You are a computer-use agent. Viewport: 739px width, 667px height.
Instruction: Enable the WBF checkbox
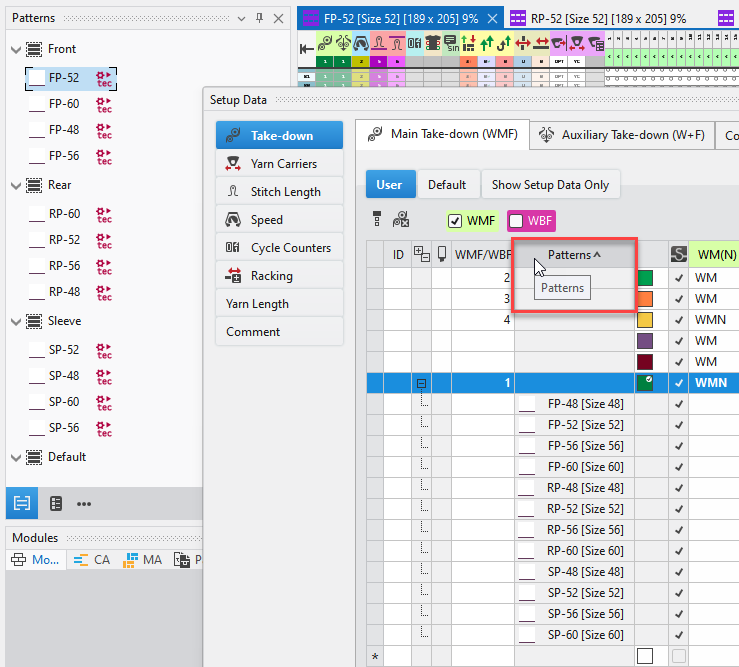pyautogui.click(x=516, y=221)
